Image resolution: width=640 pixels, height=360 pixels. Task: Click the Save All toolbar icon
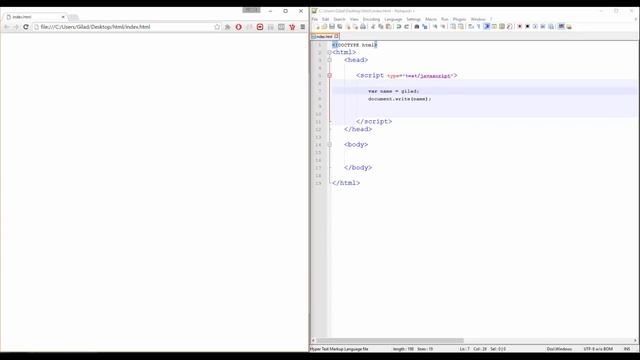coord(340,27)
